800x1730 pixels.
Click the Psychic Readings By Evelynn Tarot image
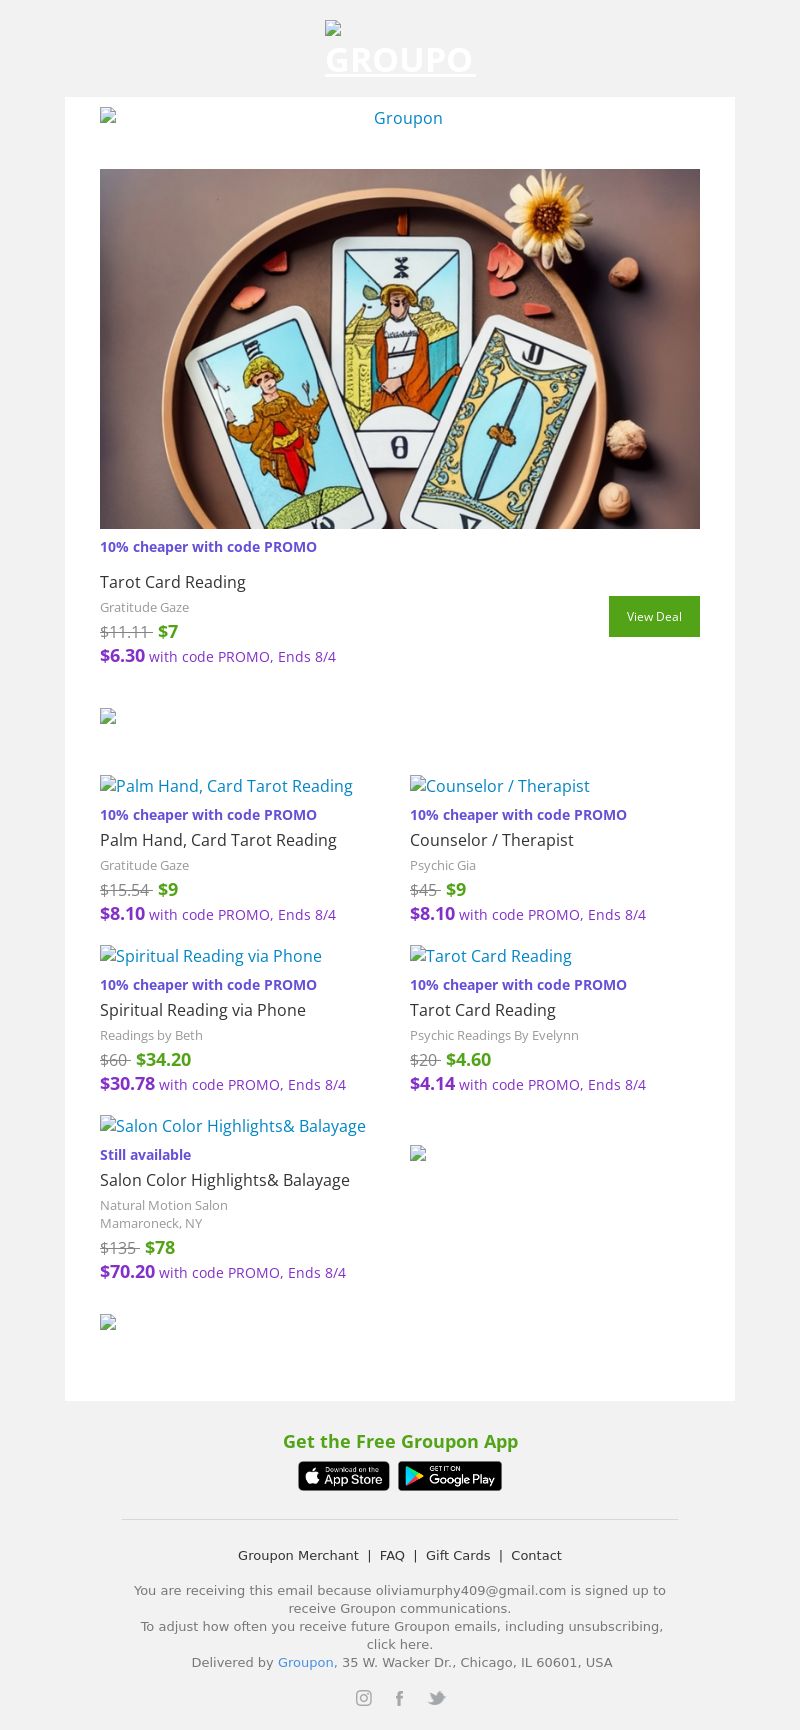(x=491, y=956)
